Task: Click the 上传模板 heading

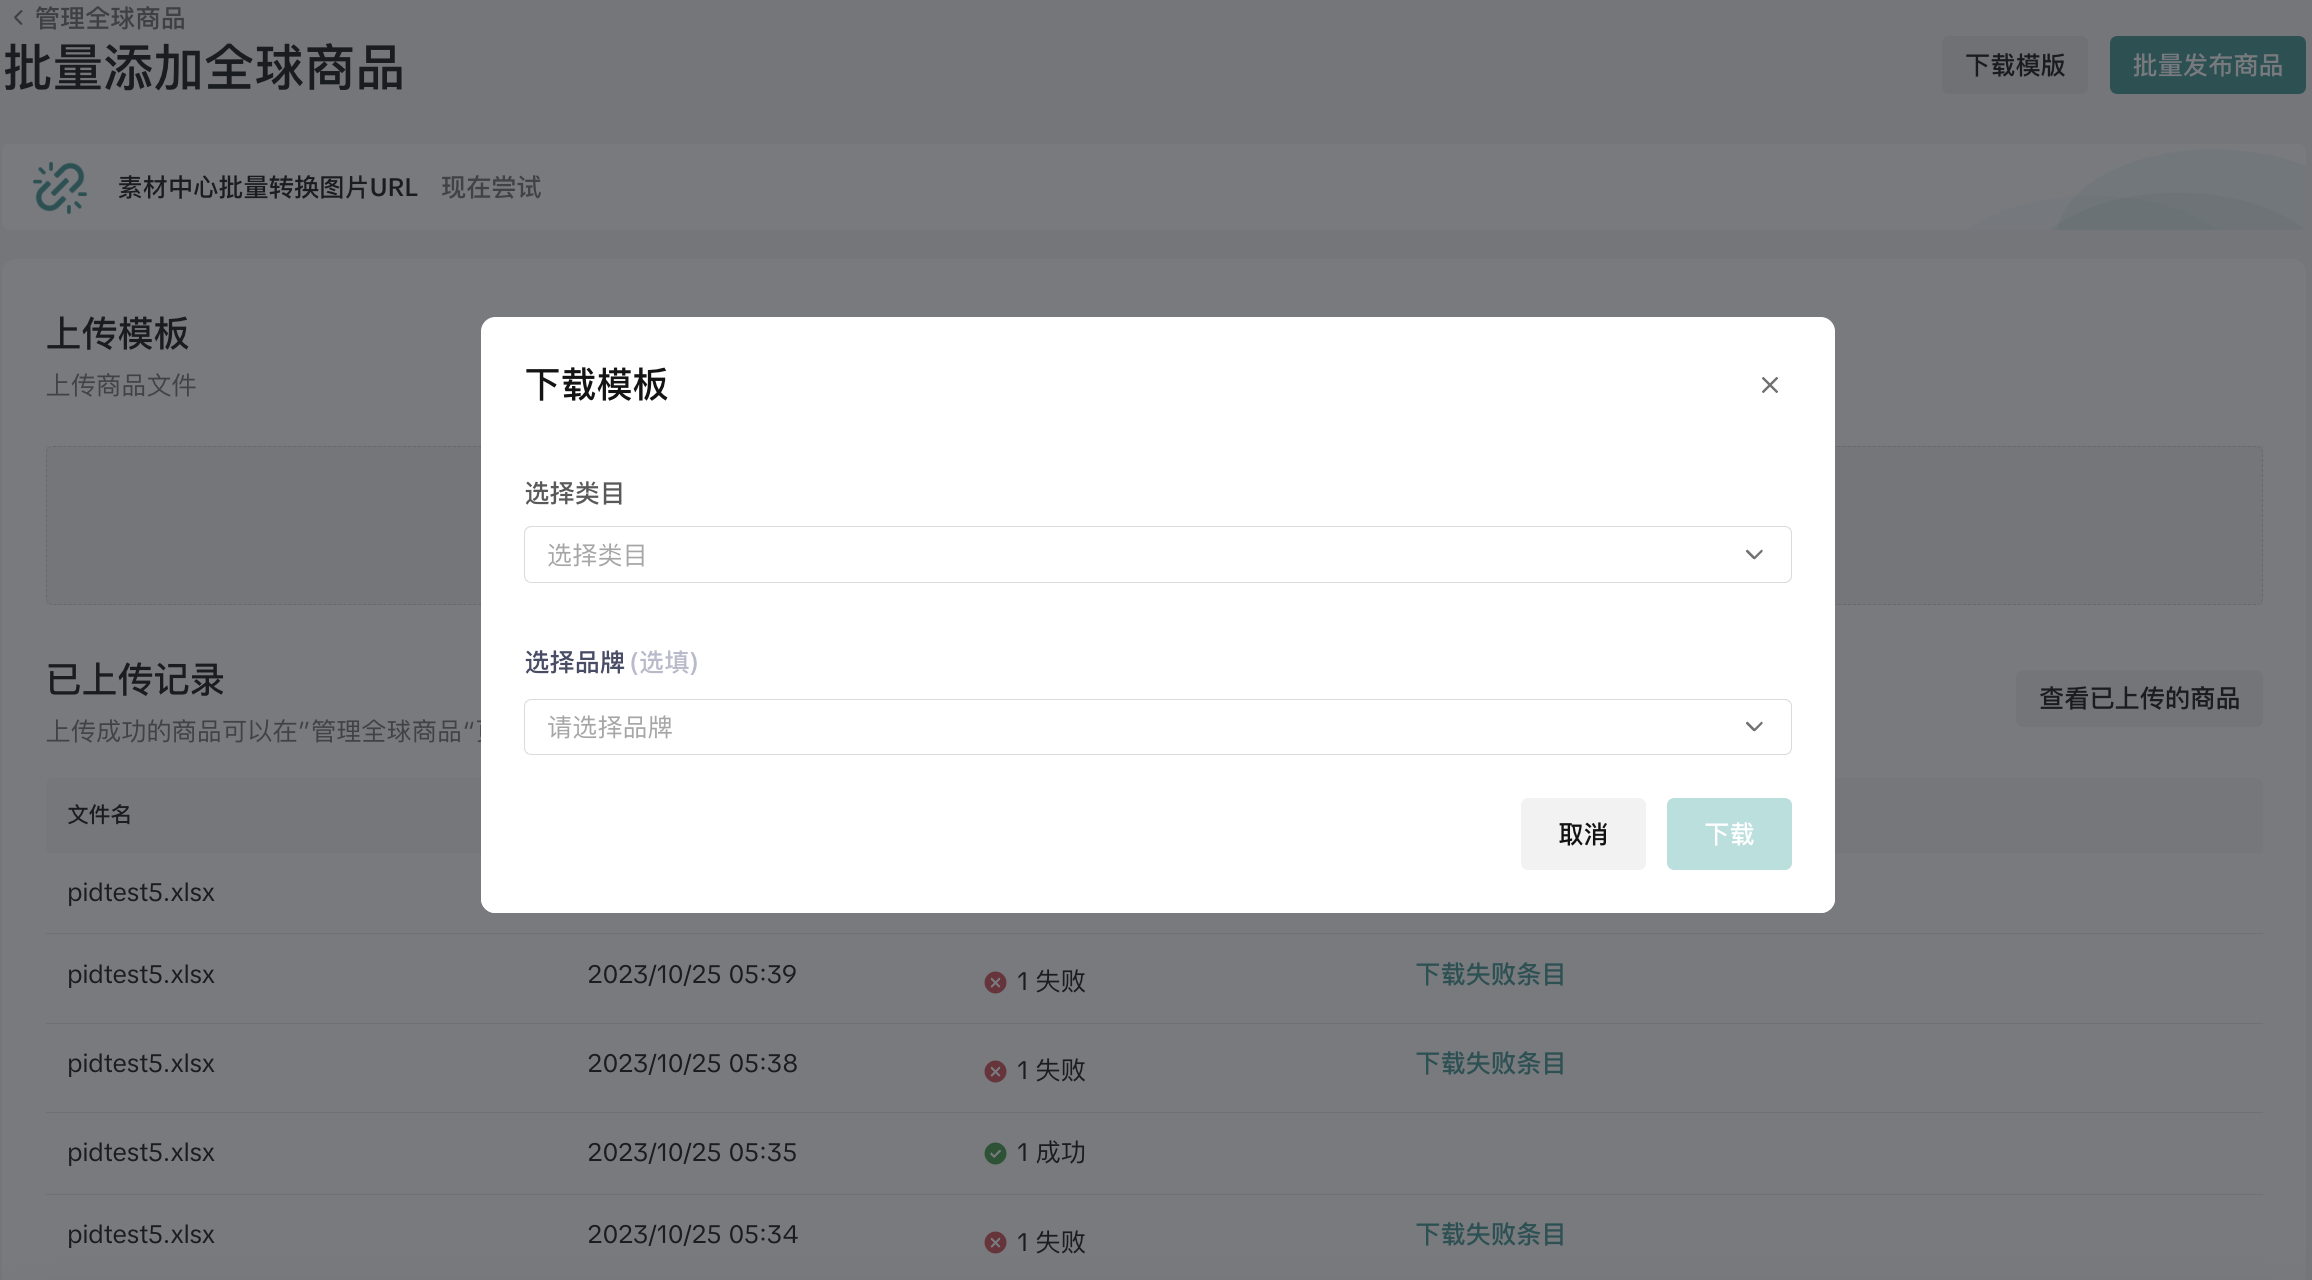Action: [x=118, y=333]
